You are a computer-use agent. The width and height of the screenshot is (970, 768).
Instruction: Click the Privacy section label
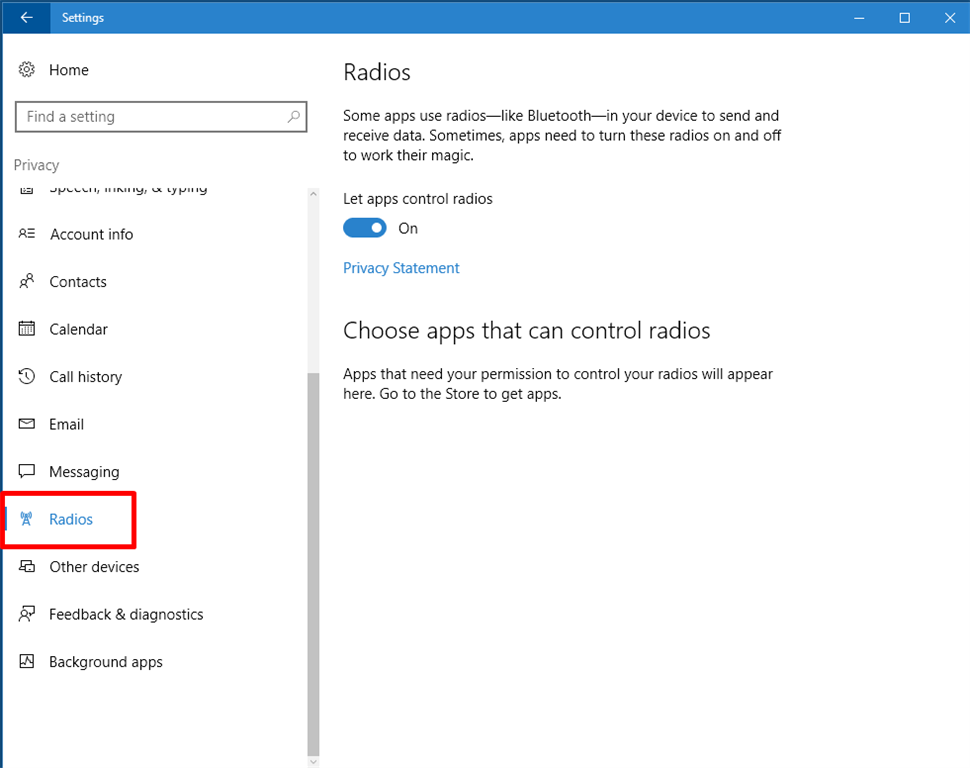tap(36, 165)
